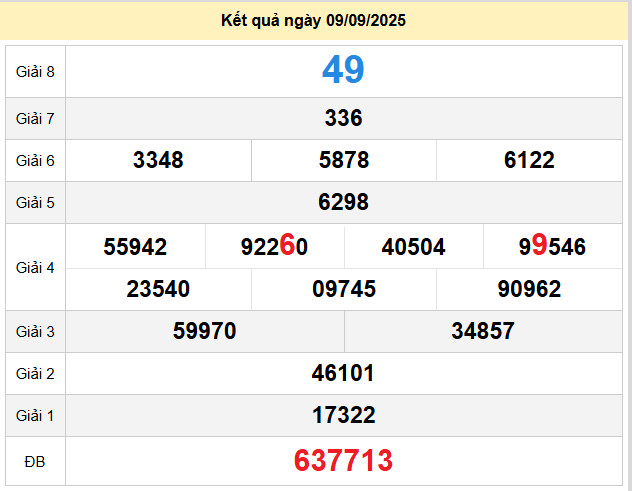Image resolution: width=632 pixels, height=491 pixels.
Task: Select Giải 6 number 3348
Action: point(158,160)
